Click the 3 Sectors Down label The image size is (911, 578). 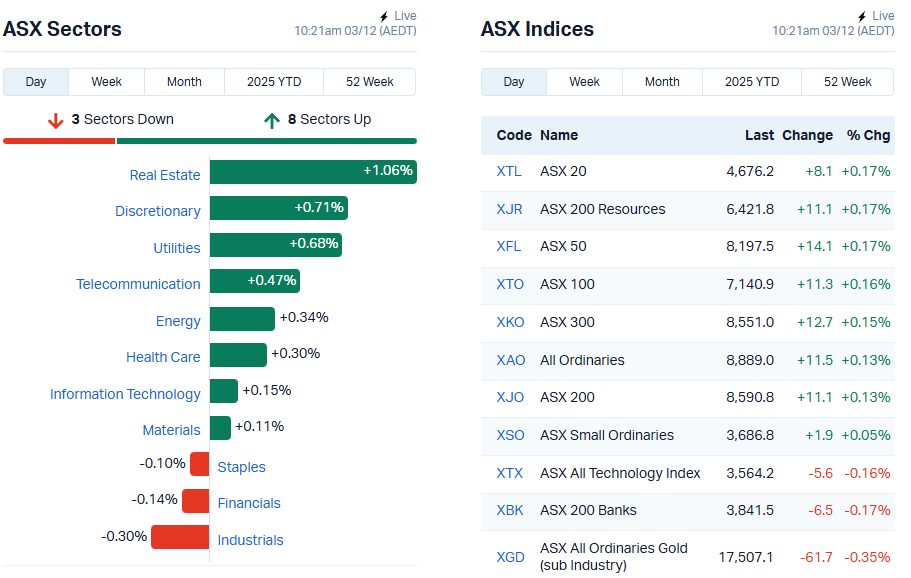(123, 119)
